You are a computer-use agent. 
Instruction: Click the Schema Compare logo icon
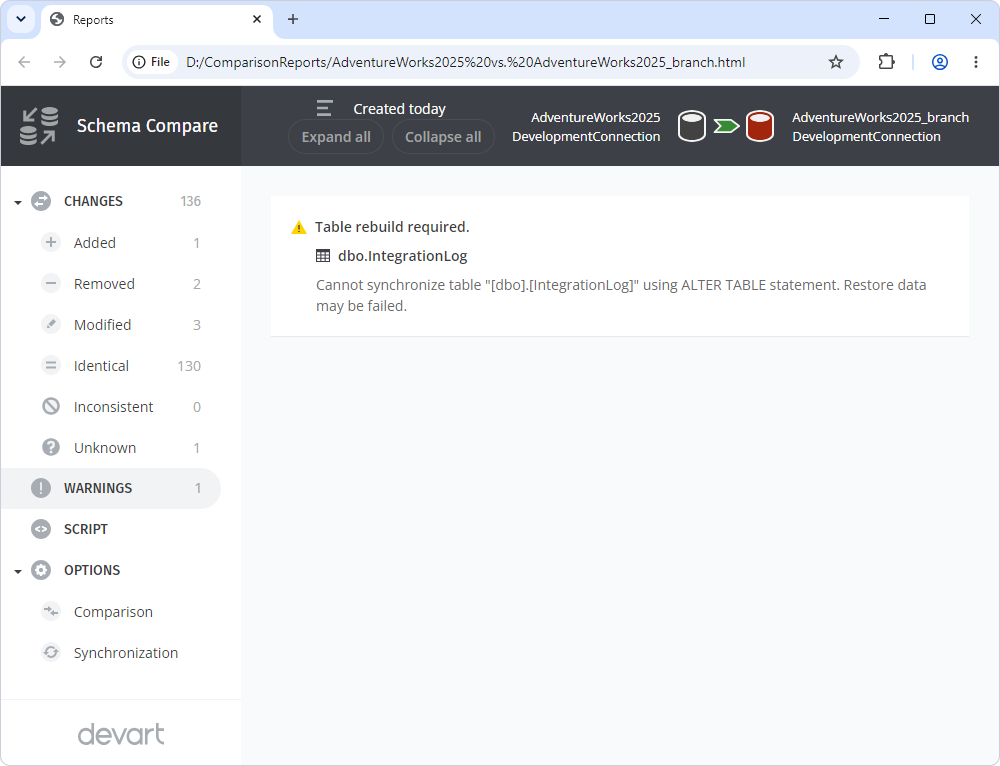[x=39, y=126]
